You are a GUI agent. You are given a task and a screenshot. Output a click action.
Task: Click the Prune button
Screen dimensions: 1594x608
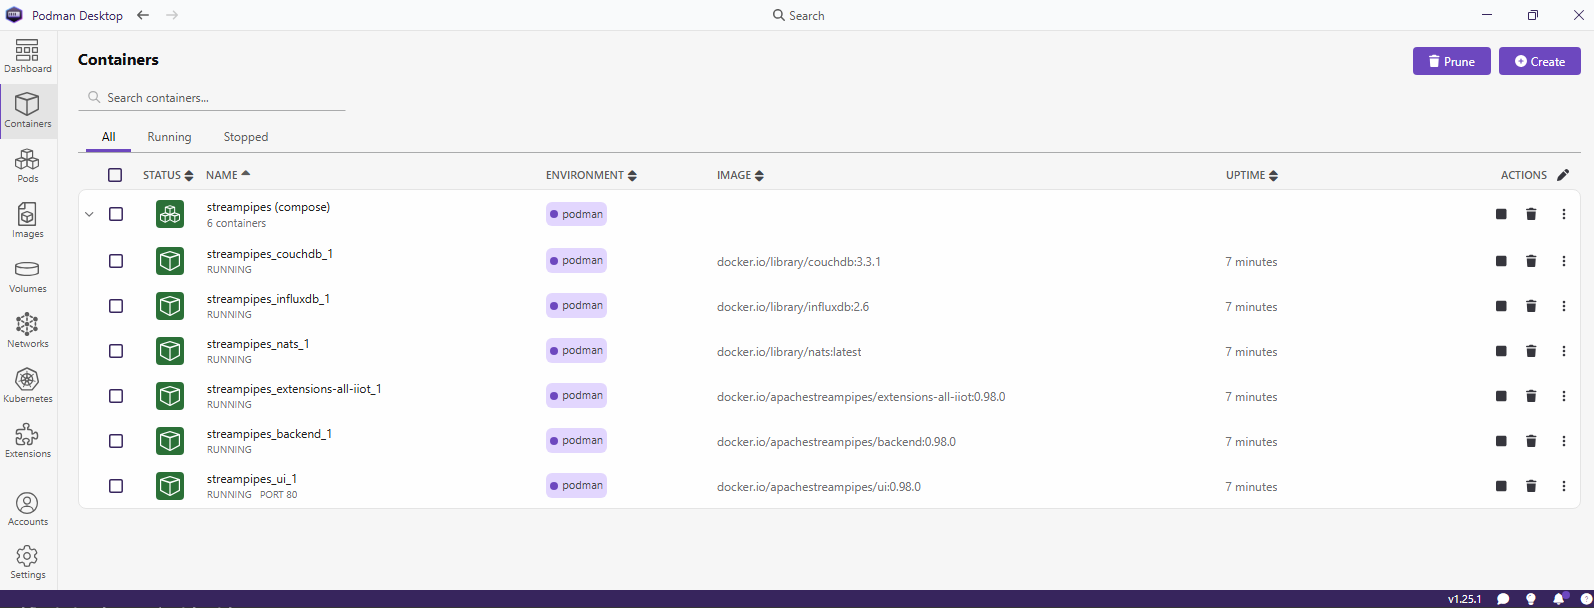1451,61
